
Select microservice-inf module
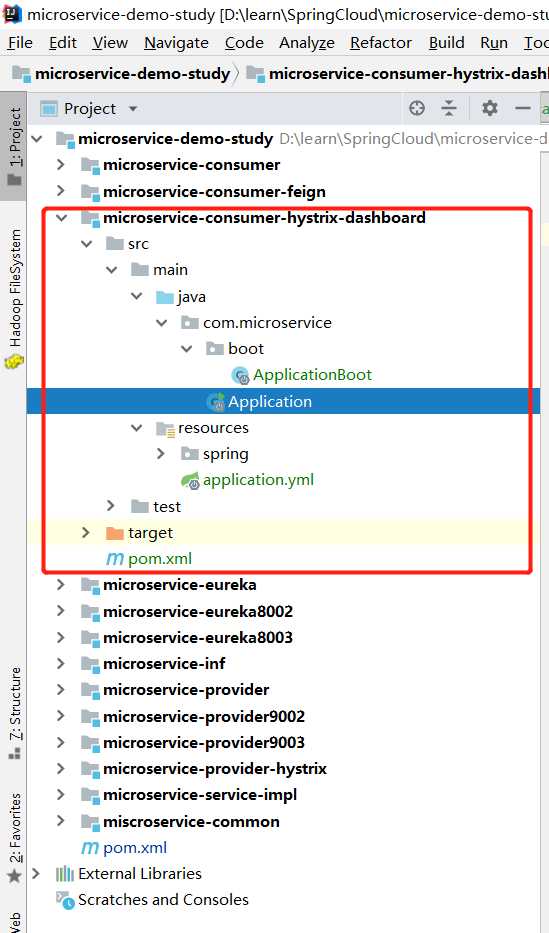(x=164, y=663)
